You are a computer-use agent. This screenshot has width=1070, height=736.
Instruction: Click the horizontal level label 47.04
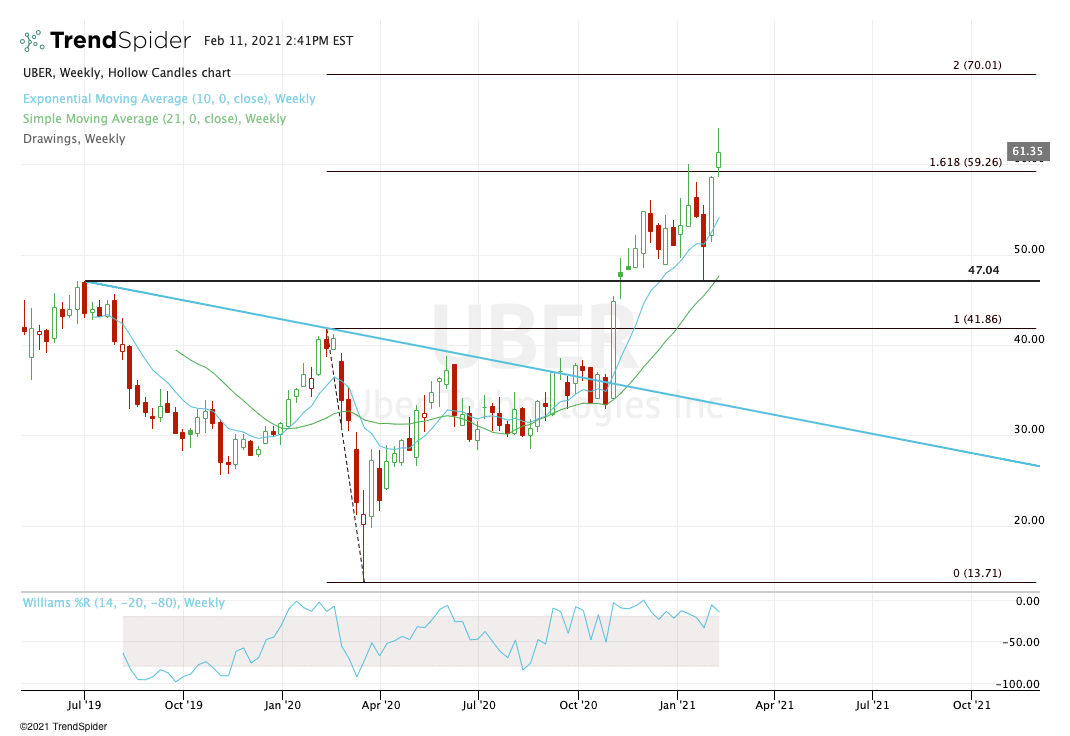click(x=983, y=270)
